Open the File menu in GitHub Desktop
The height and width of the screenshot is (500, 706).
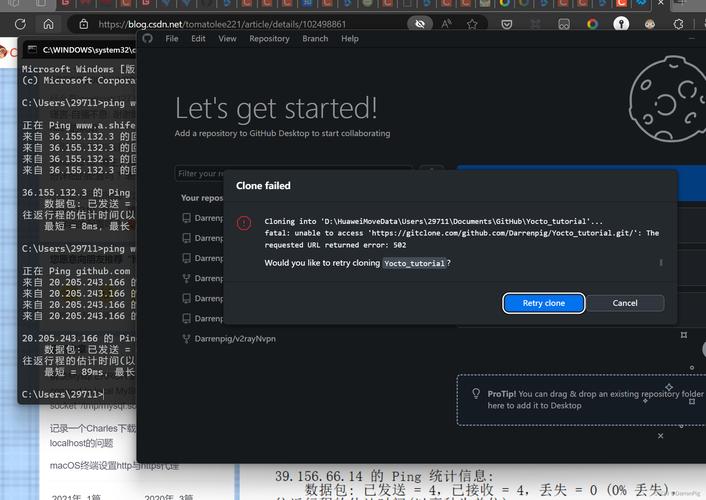(x=172, y=39)
